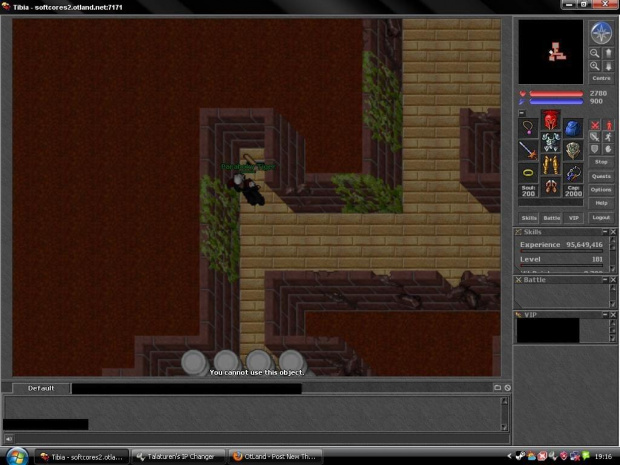Switch to Talaturen's IP Changer taskbar item
This screenshot has height=465, width=620.
[178, 457]
